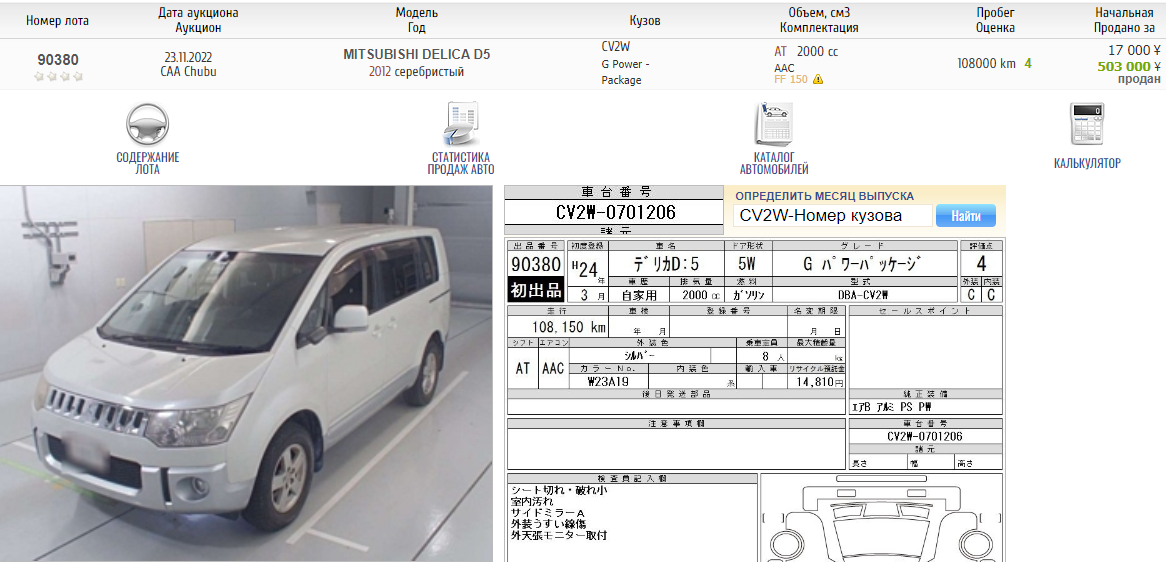The width and height of the screenshot is (1166, 562).
Task: Click the 2012 year link
Action: click(379, 72)
